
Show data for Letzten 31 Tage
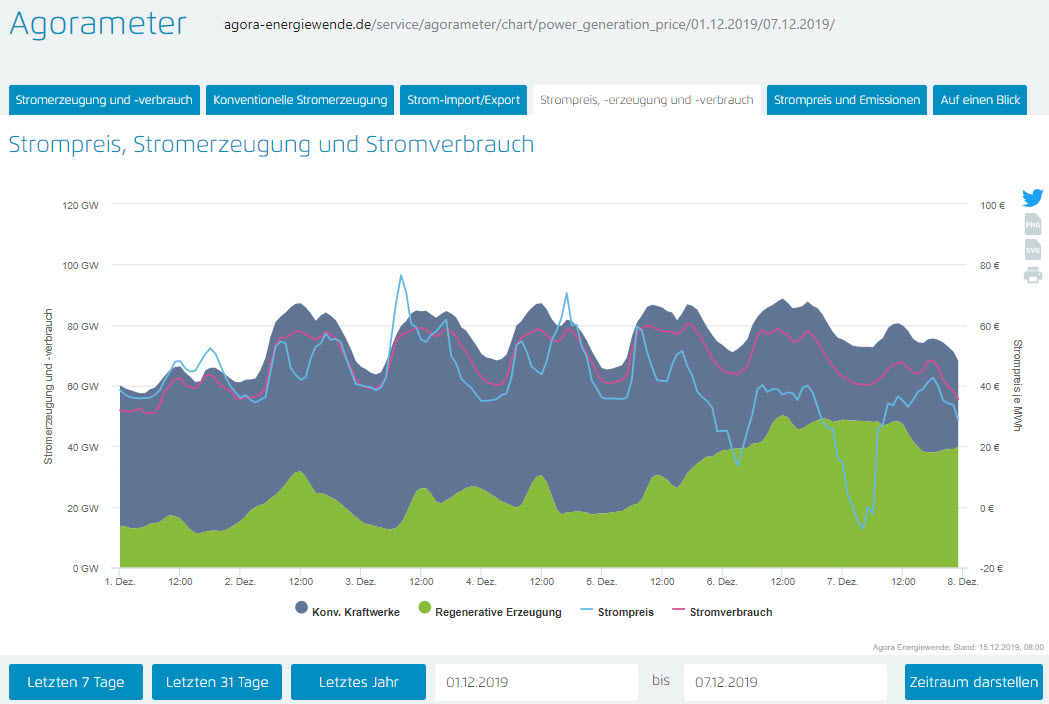pos(217,682)
